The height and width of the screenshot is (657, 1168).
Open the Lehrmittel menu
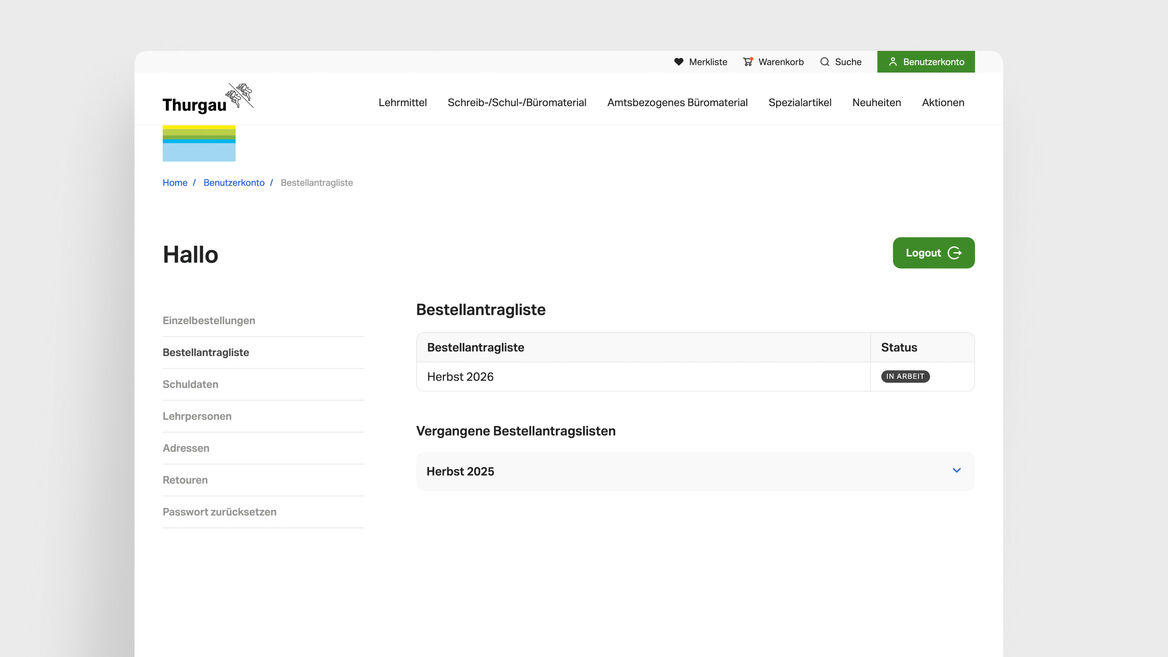coord(402,102)
